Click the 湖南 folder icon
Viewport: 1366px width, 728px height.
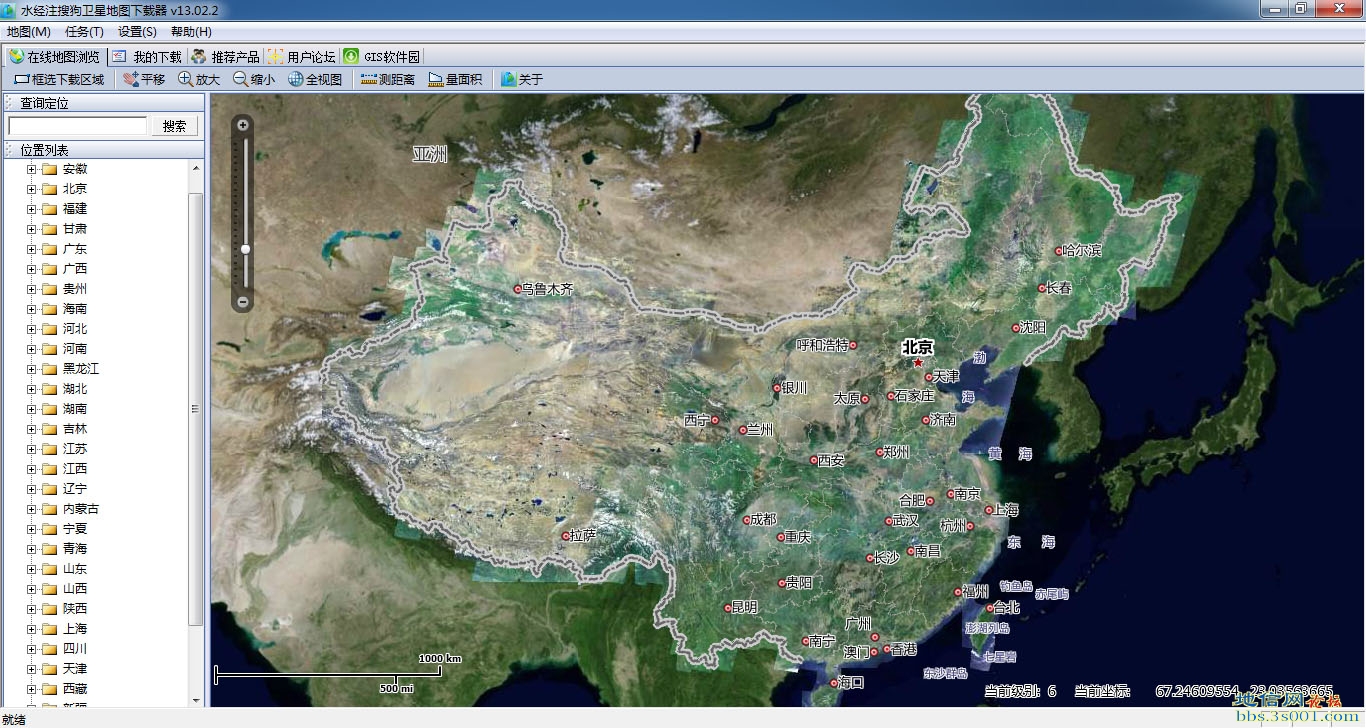click(x=49, y=409)
